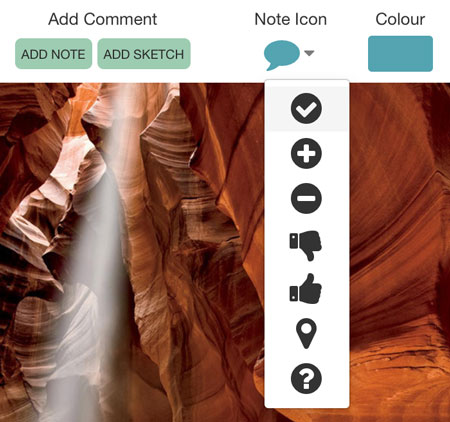The image size is (450, 422).
Task: Choose the checkmark circle note icon
Action: coord(306,109)
